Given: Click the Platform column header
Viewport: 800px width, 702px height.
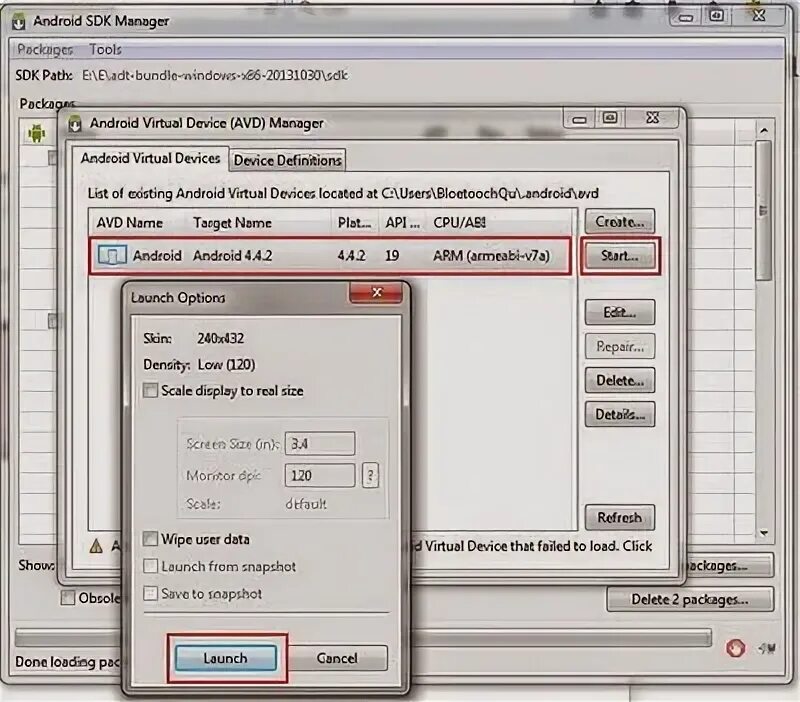Looking at the screenshot, I should [x=354, y=223].
